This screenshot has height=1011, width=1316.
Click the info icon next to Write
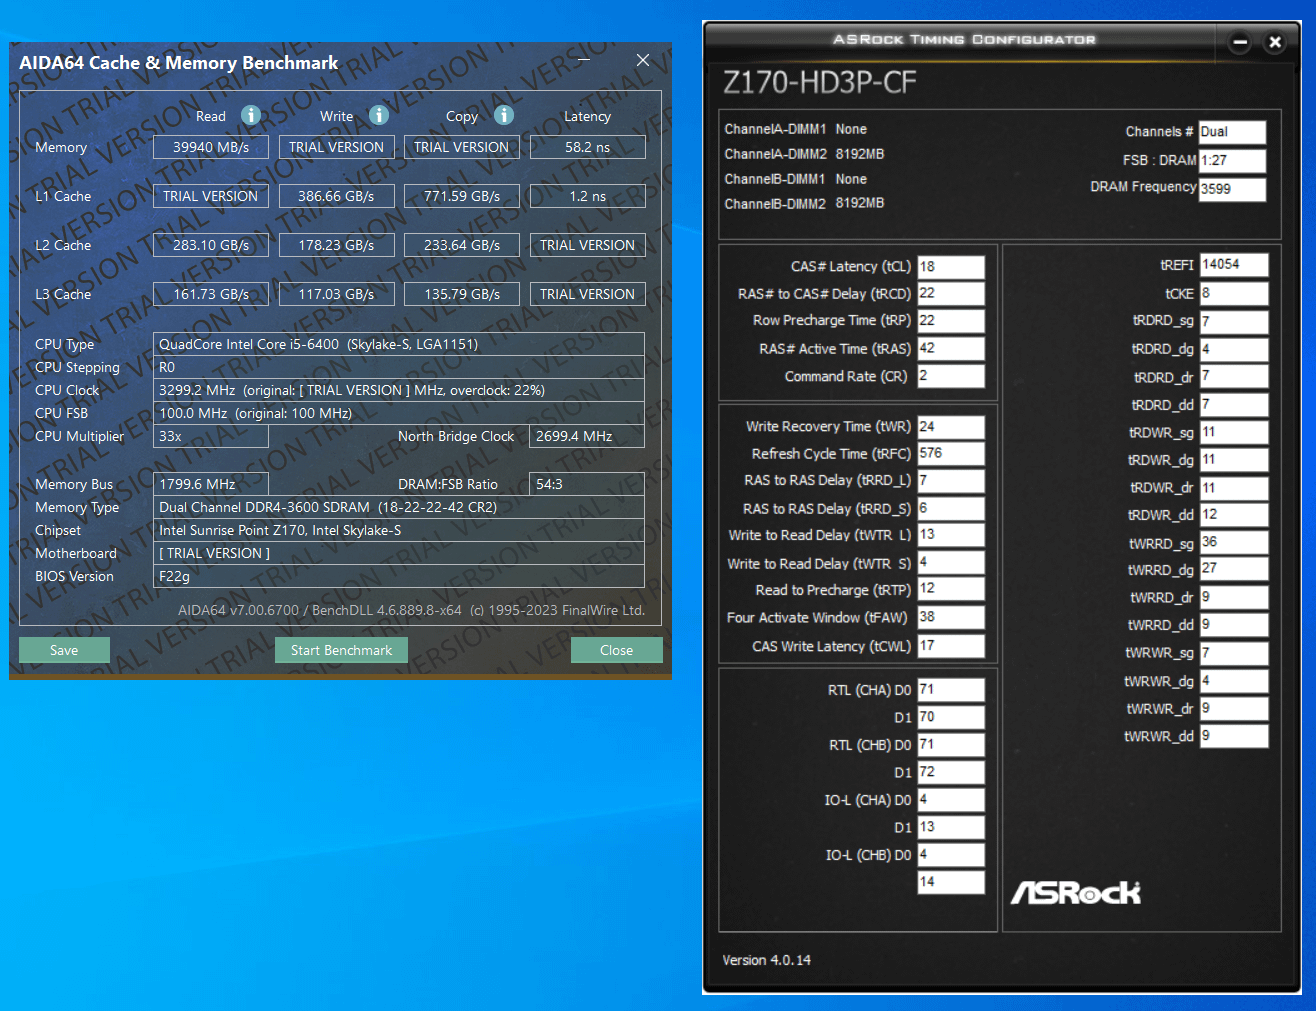pyautogui.click(x=378, y=115)
